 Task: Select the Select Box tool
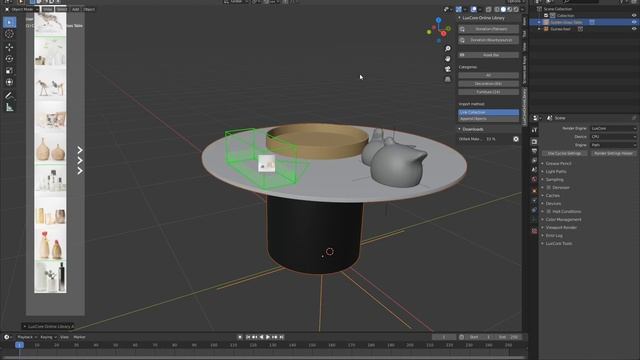click(x=9, y=22)
